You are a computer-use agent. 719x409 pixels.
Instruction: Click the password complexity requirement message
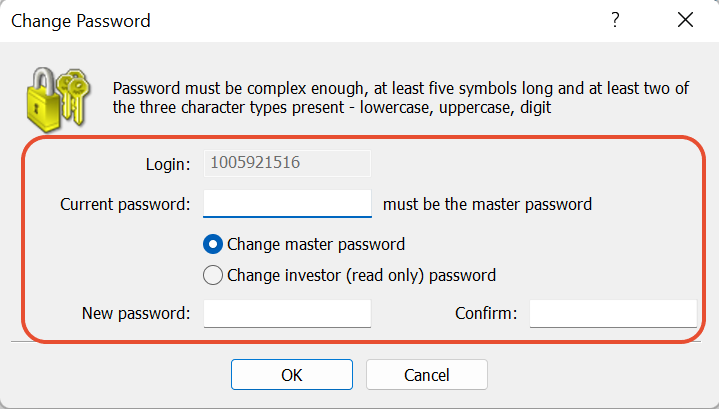click(x=401, y=98)
